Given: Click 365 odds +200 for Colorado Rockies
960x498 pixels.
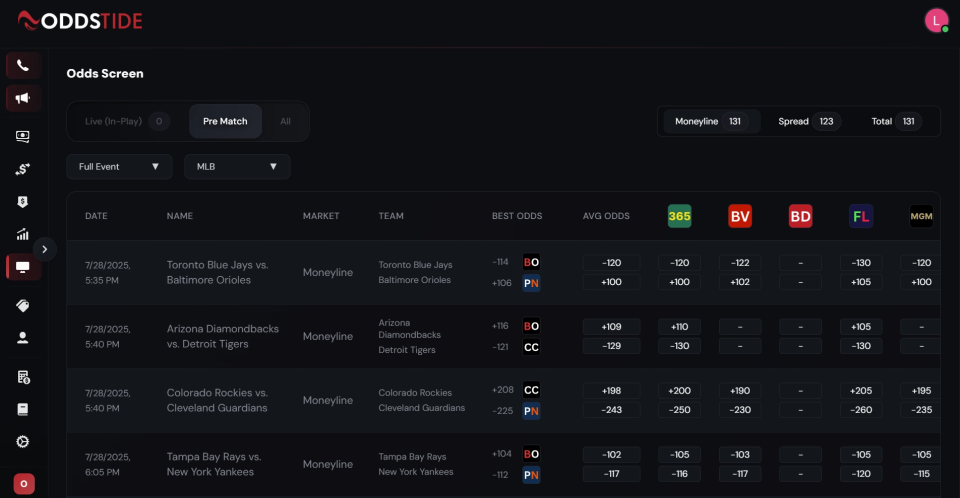Looking at the screenshot, I should pos(680,391).
